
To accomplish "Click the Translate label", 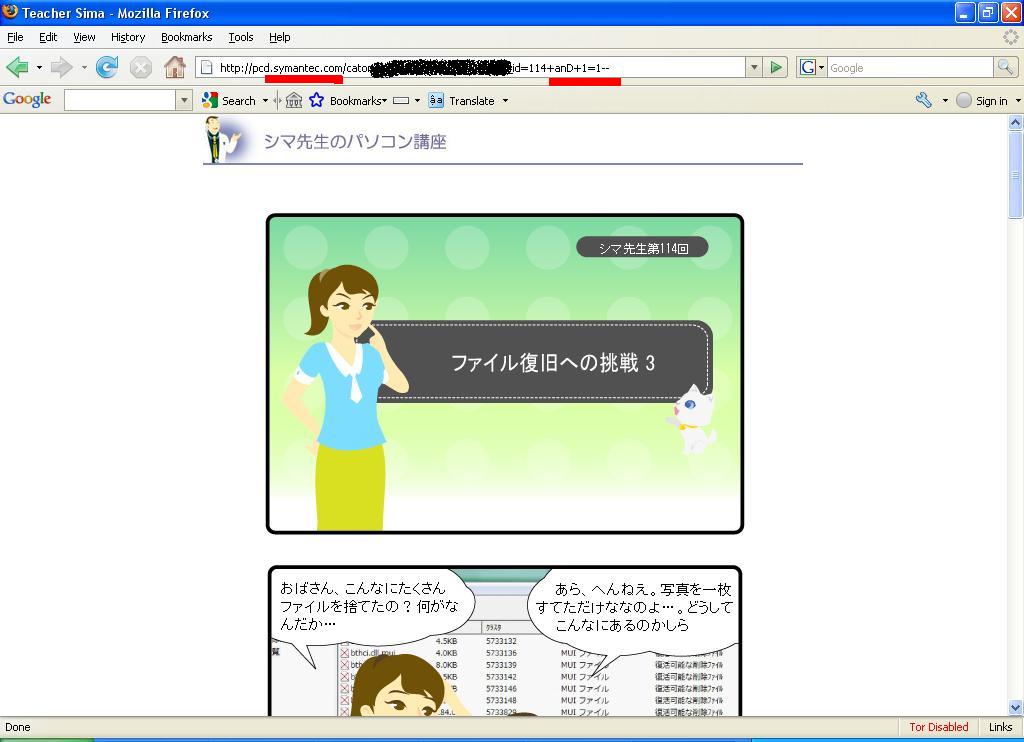I will (x=472, y=101).
